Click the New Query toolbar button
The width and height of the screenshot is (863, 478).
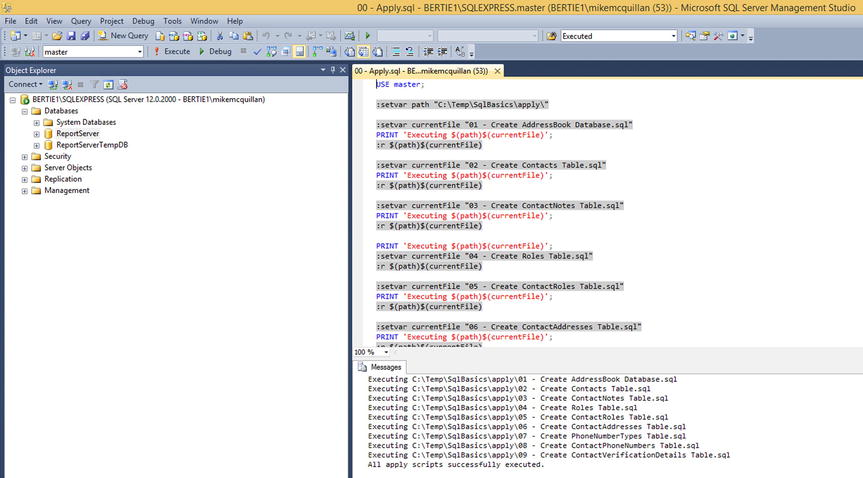click(x=123, y=36)
